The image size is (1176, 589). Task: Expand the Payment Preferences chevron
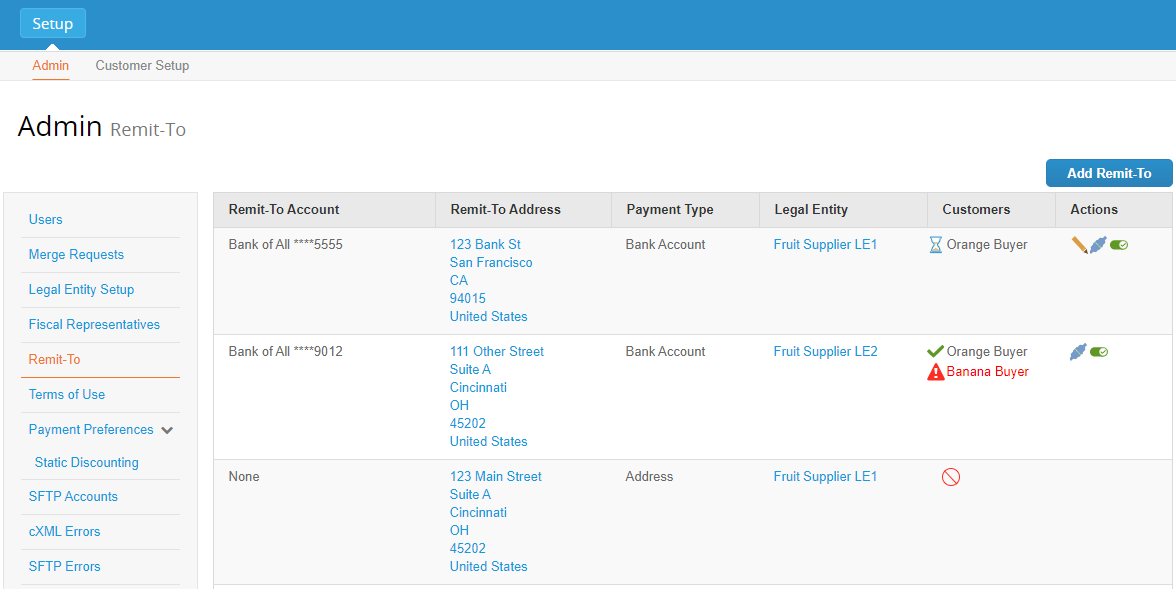pos(167,430)
